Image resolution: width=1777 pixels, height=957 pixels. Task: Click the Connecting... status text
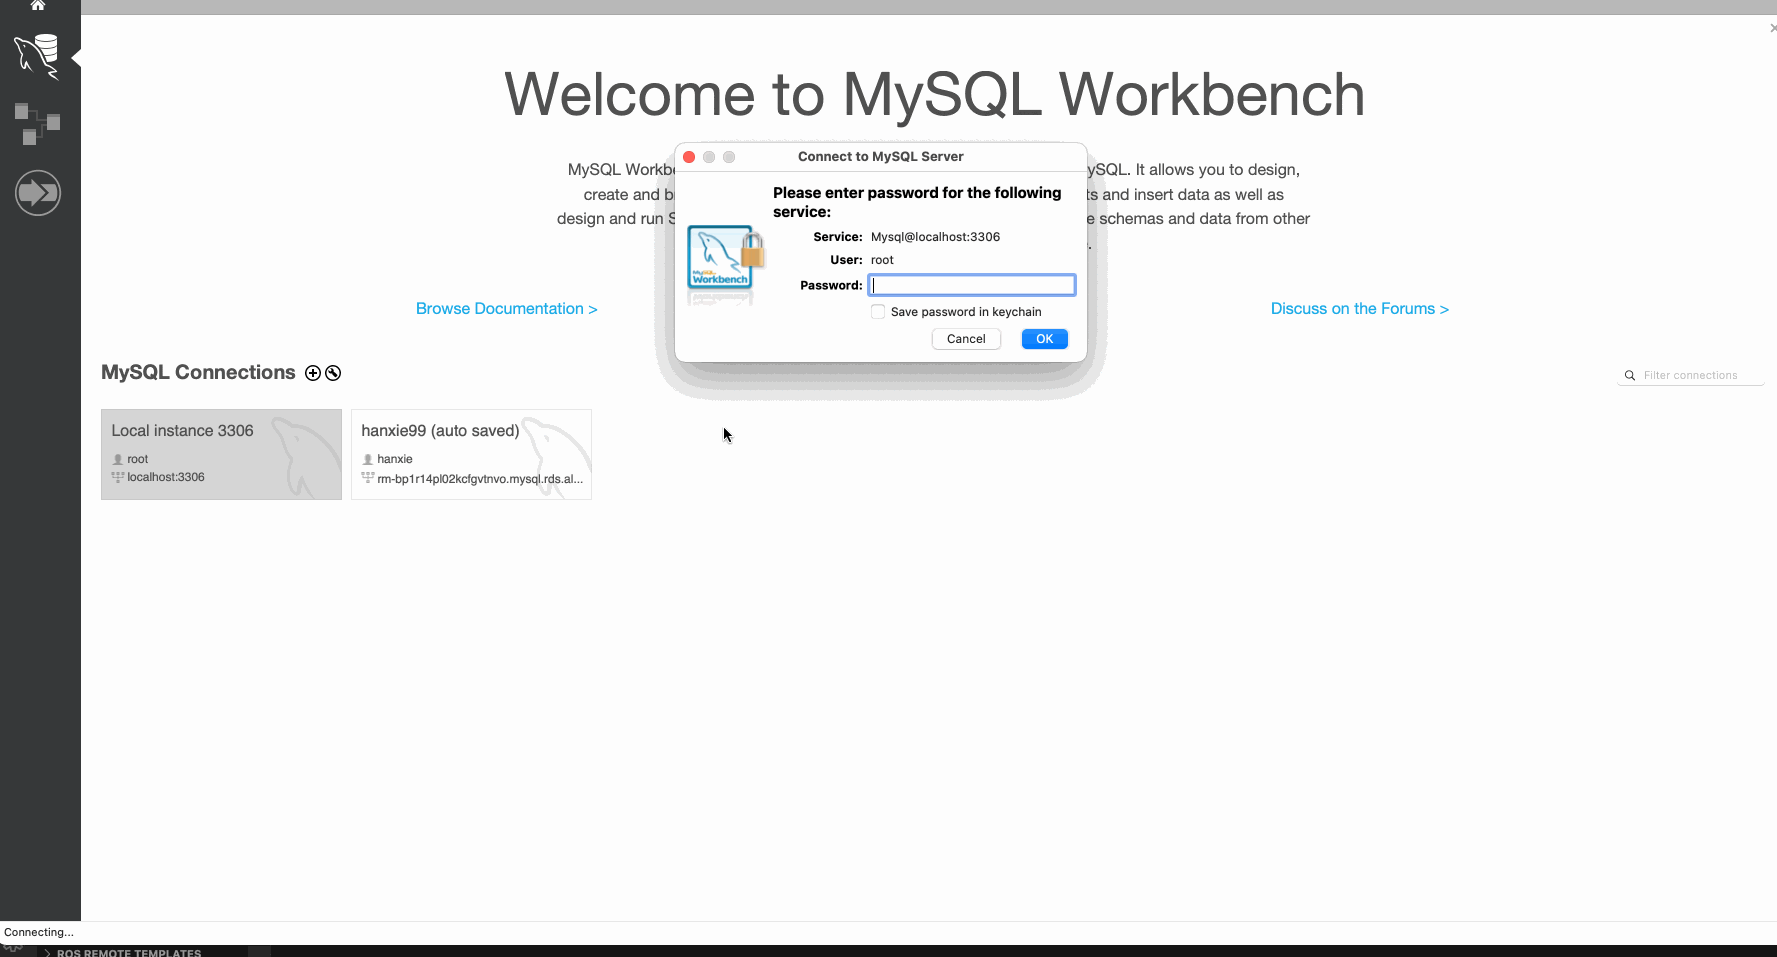(39, 932)
